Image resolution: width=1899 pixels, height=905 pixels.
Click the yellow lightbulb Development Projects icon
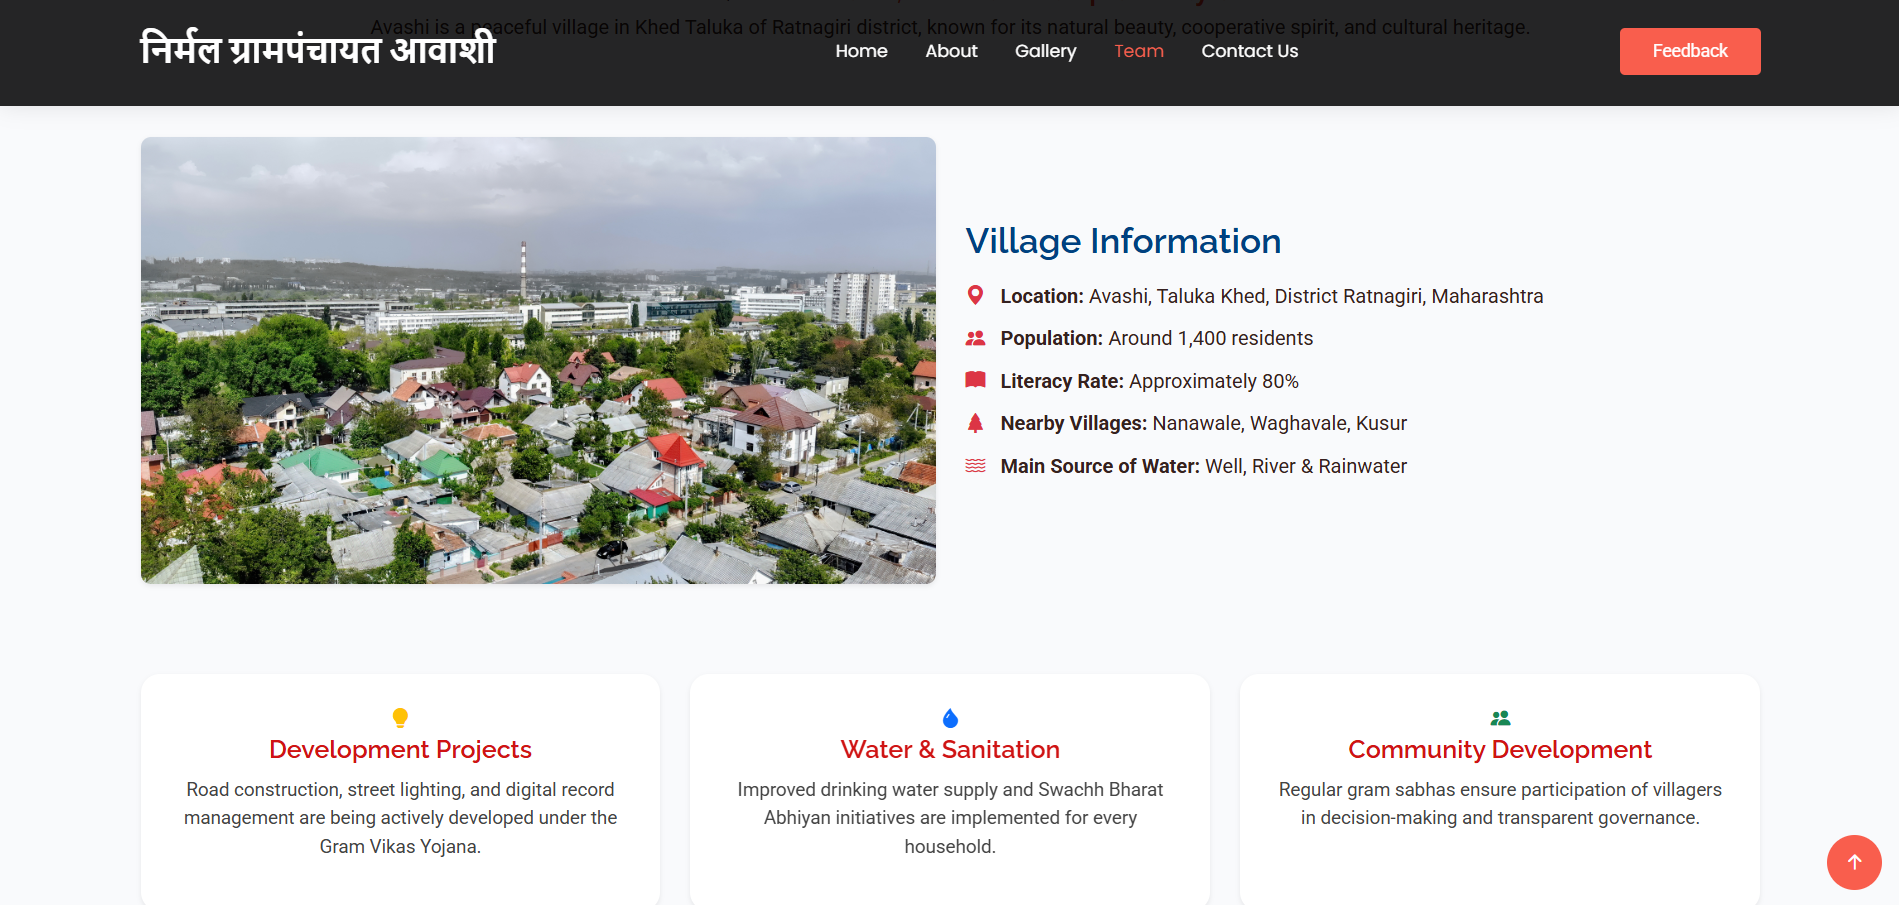tap(400, 717)
